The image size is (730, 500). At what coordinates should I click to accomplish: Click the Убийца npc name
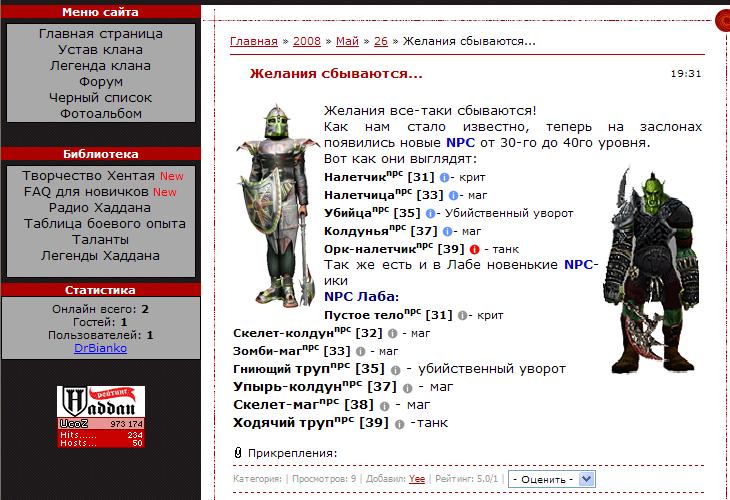point(348,213)
